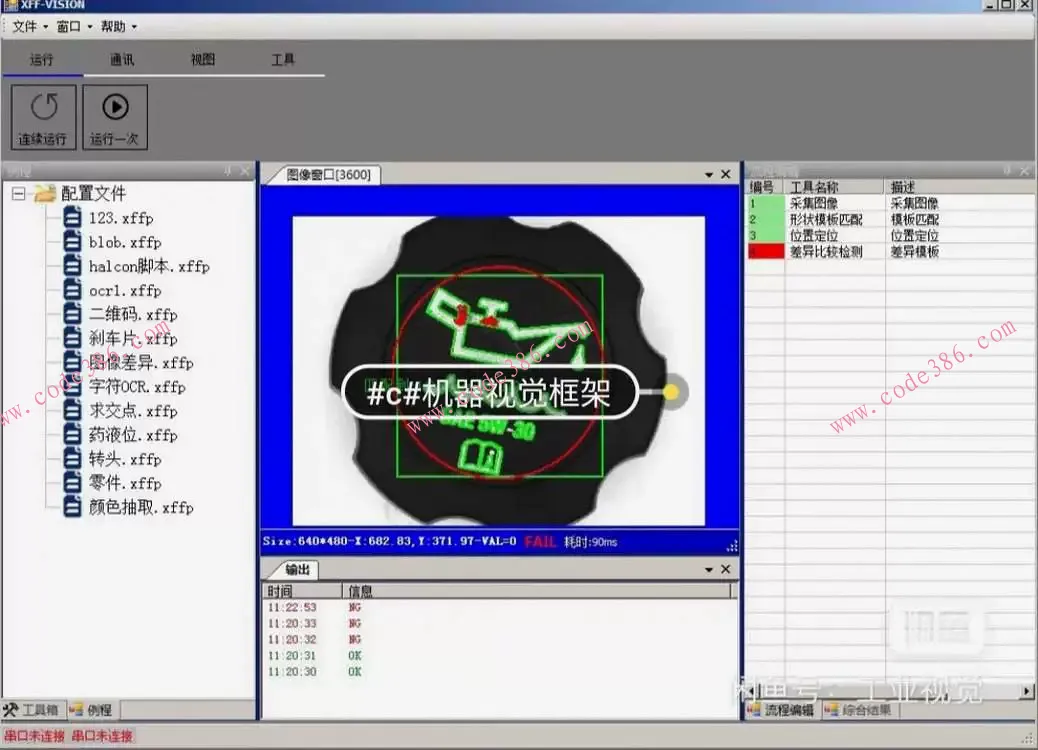Select 颜色抽取.xffp in tree

tap(141, 507)
